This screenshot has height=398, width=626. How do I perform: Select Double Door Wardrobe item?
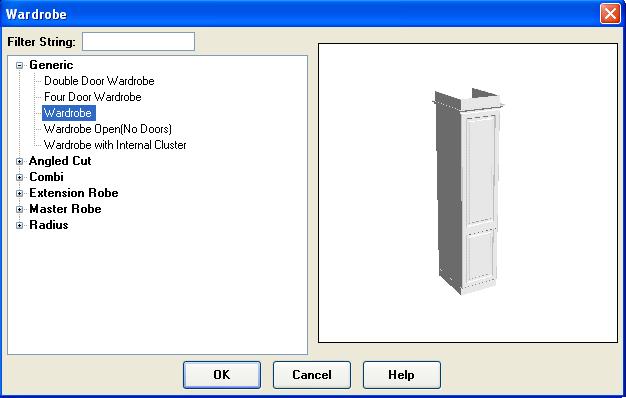(99, 81)
